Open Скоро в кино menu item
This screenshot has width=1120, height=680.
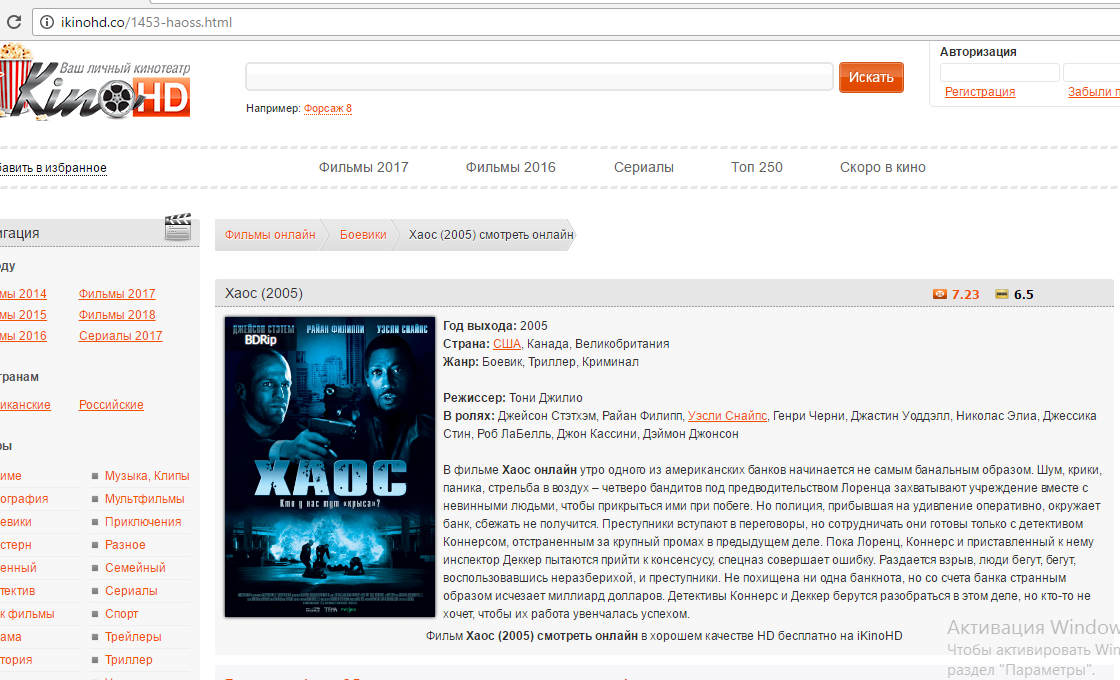tap(883, 167)
